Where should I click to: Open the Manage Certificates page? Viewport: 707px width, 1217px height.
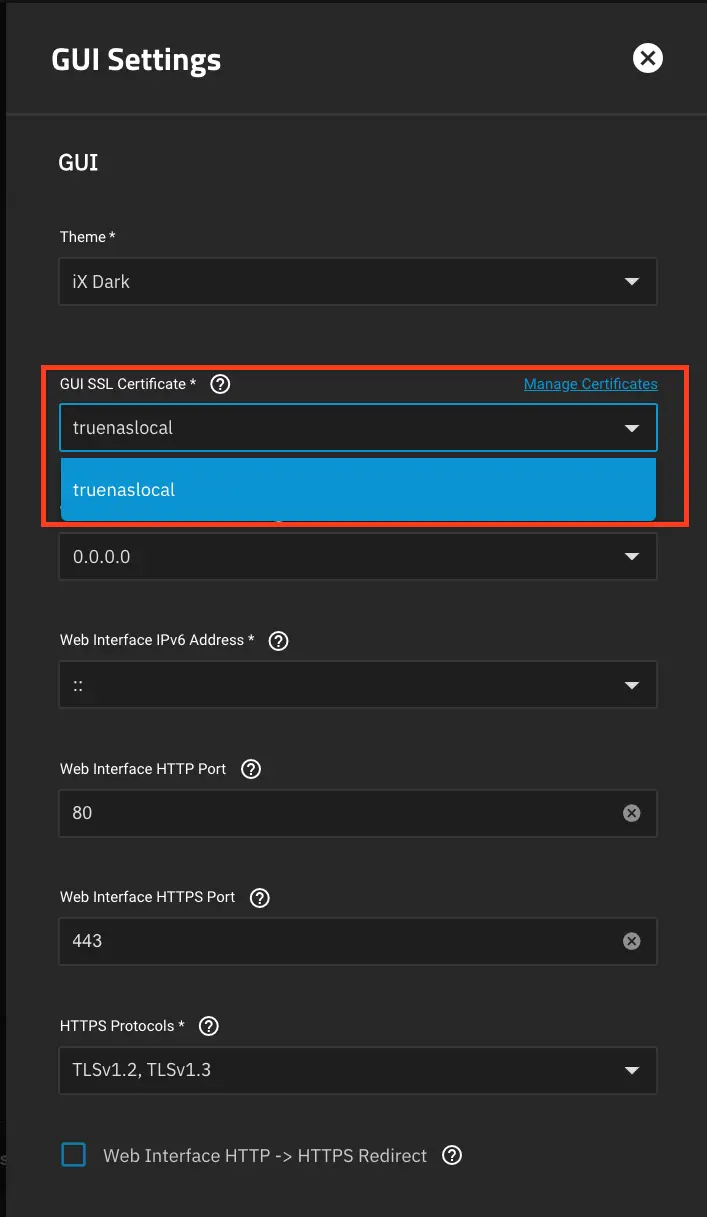[x=590, y=383]
